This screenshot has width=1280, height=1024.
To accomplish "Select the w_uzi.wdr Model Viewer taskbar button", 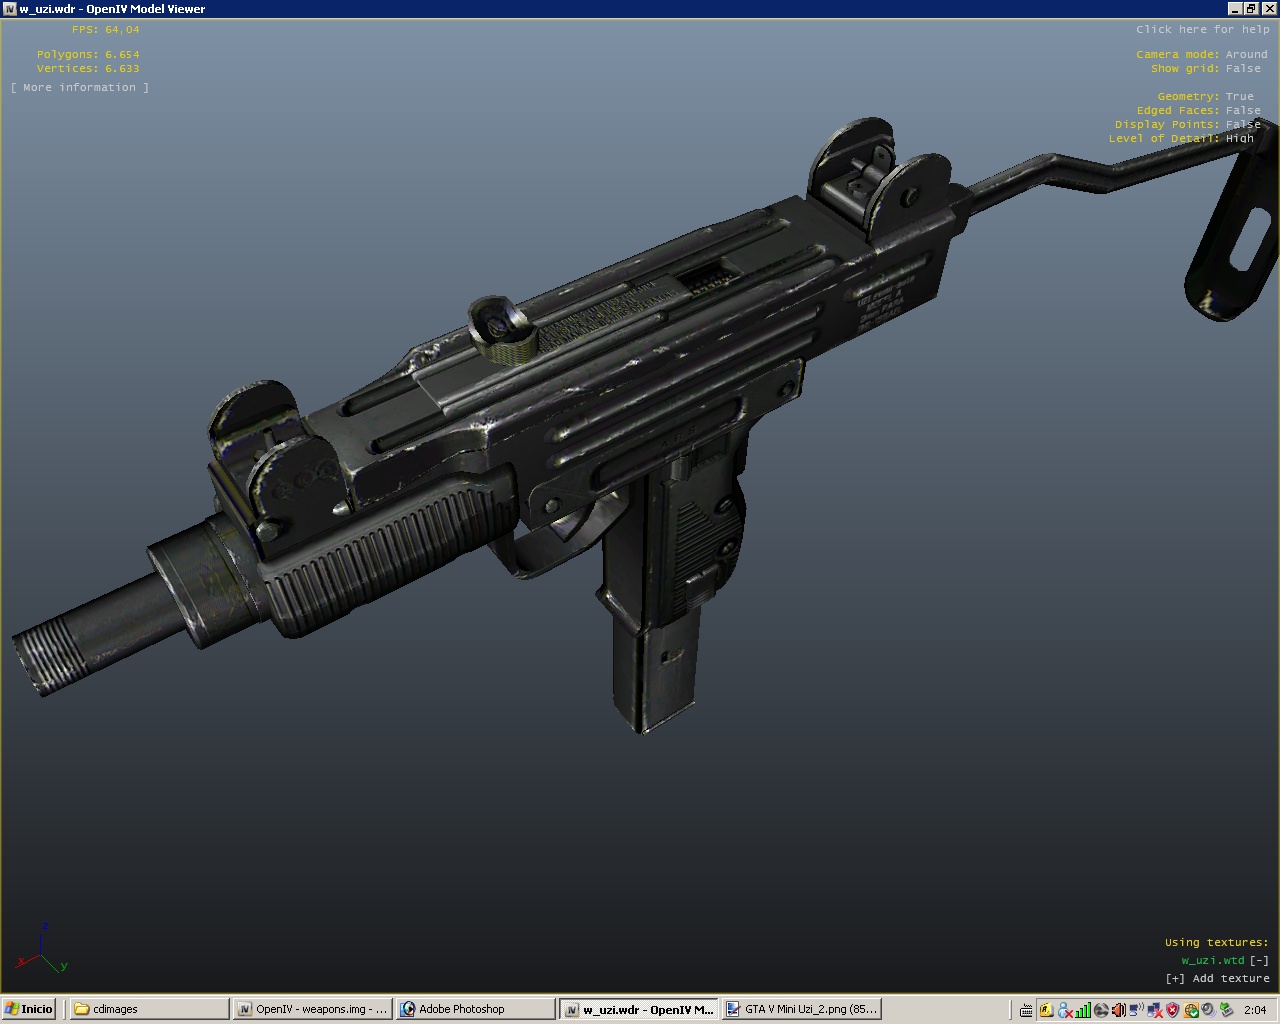I will [638, 1009].
